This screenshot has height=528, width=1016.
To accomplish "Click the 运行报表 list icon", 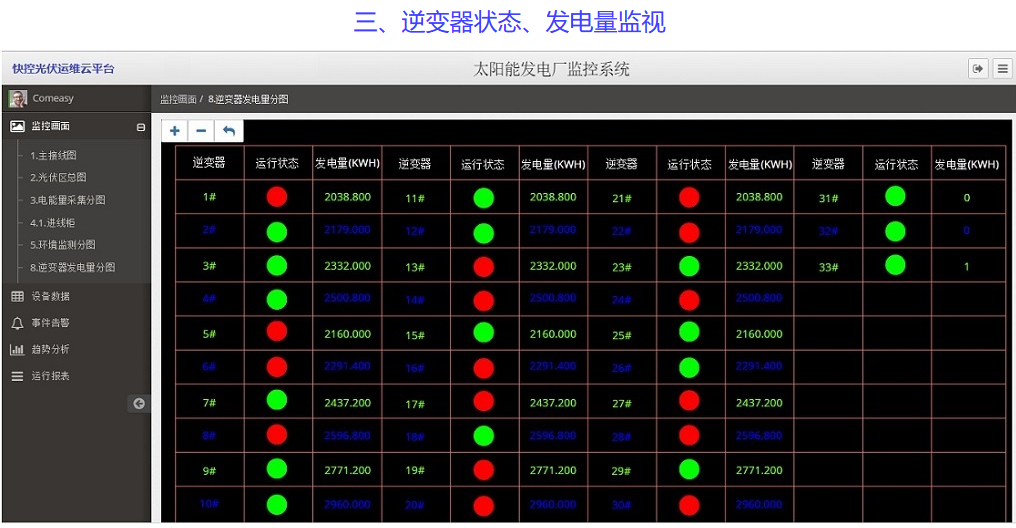I will tap(17, 376).
